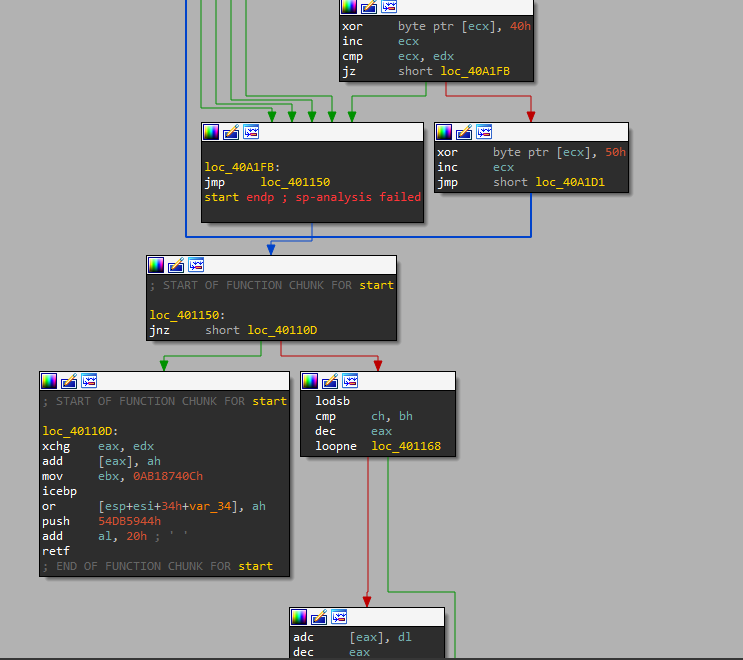The width and height of the screenshot is (743, 660).
Task: Select the 'xor byte ptr [ecx], 40h' instruction
Action: point(436,27)
